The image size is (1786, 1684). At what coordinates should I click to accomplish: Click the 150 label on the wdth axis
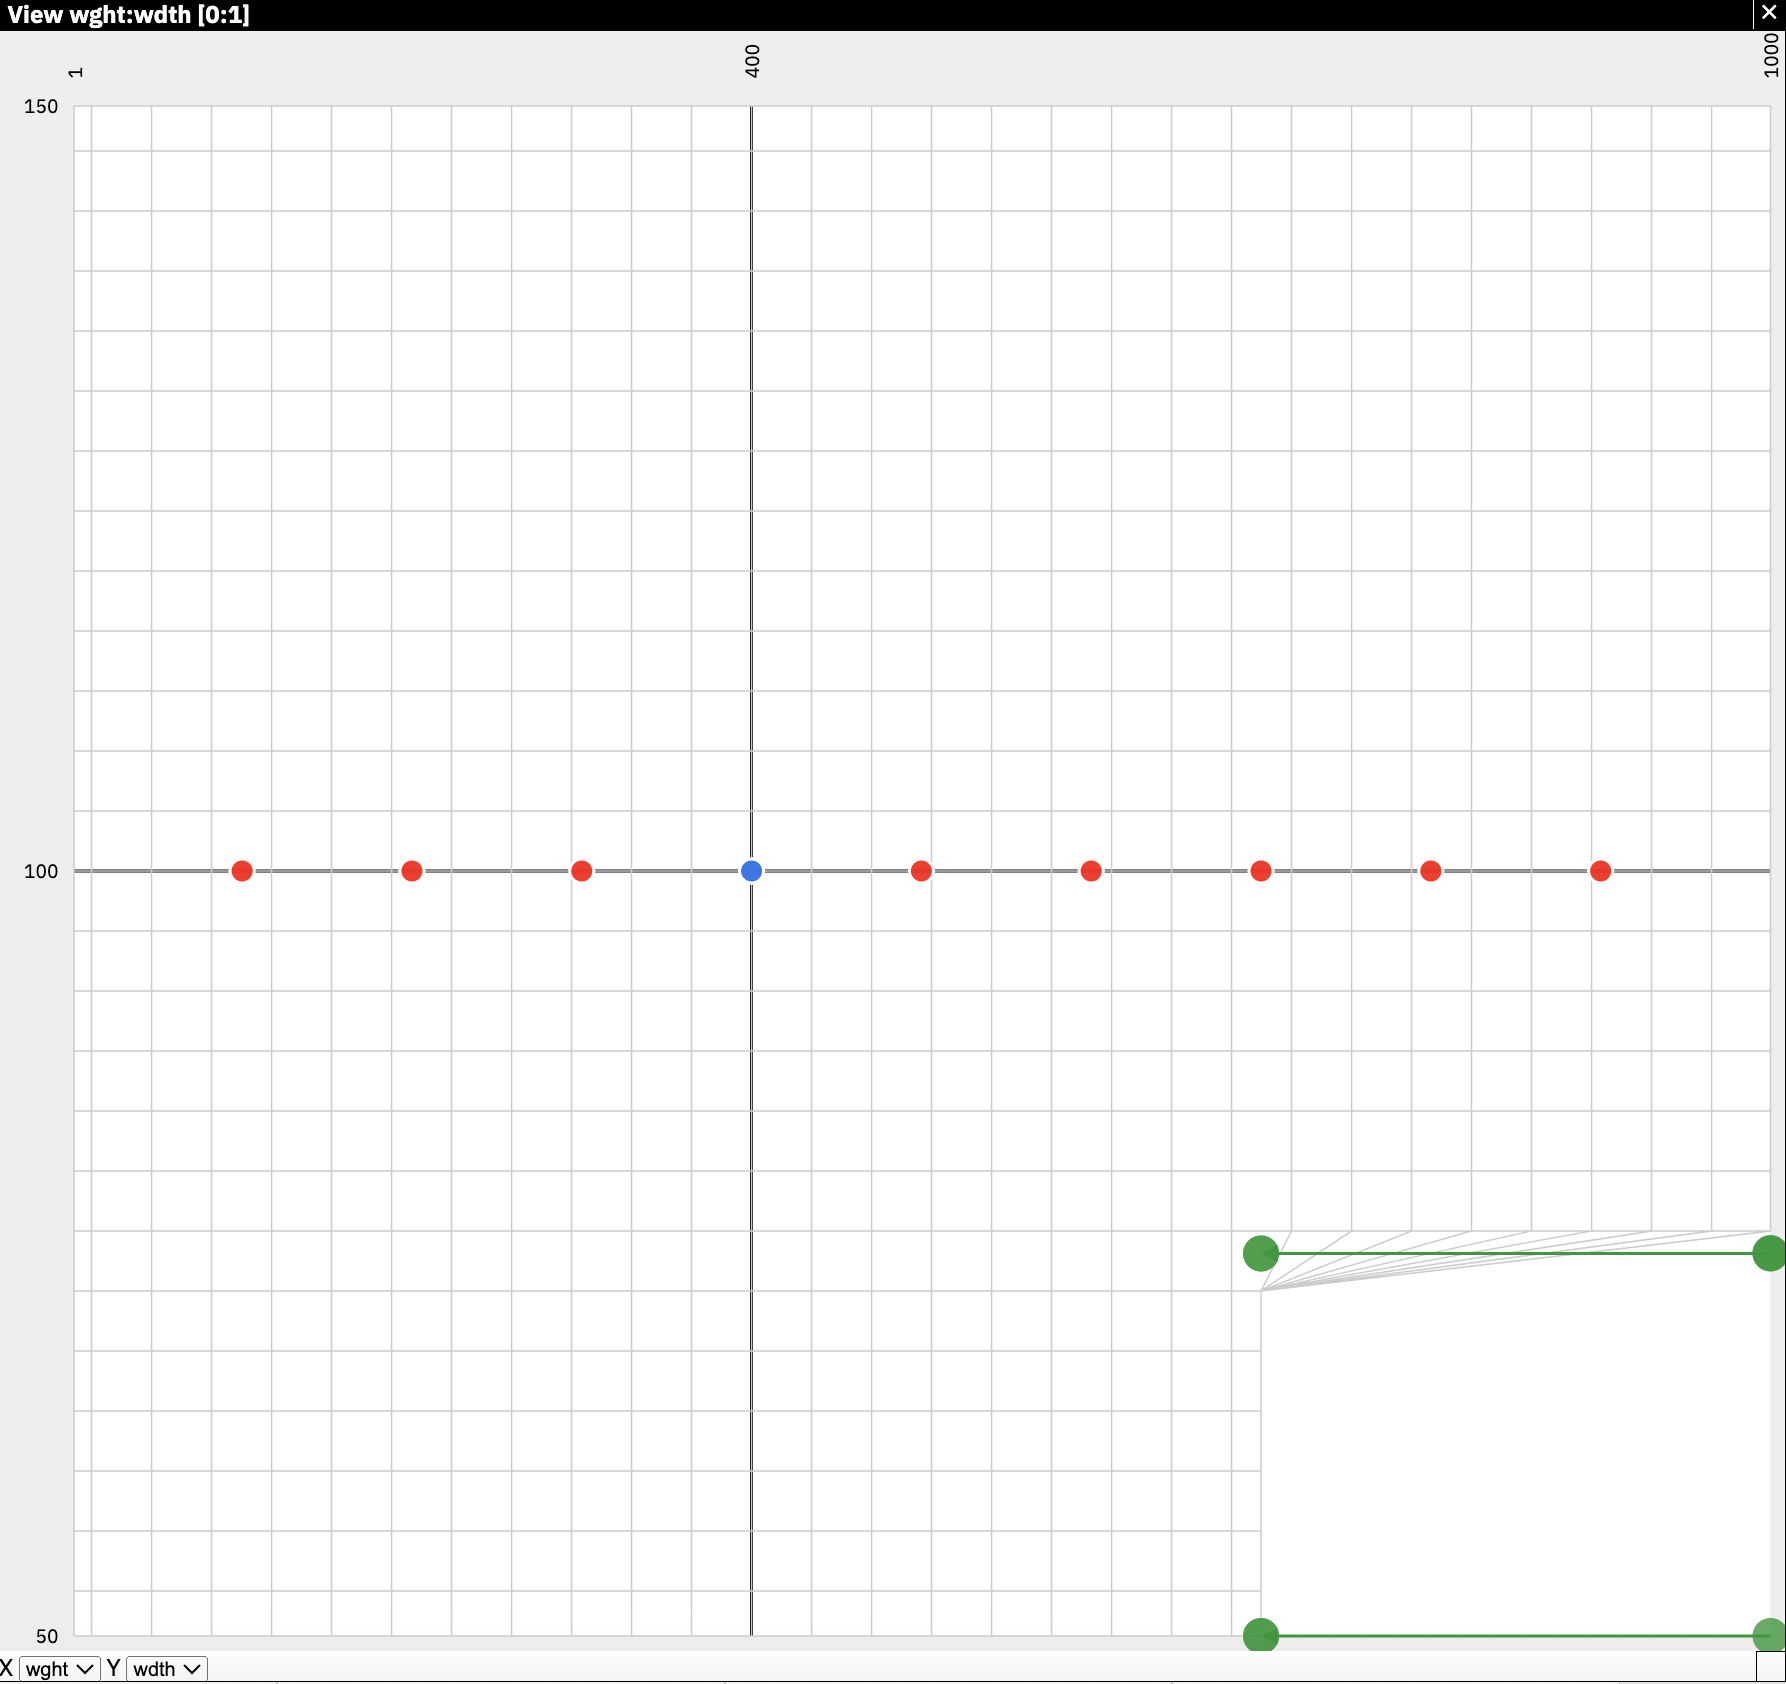point(41,106)
